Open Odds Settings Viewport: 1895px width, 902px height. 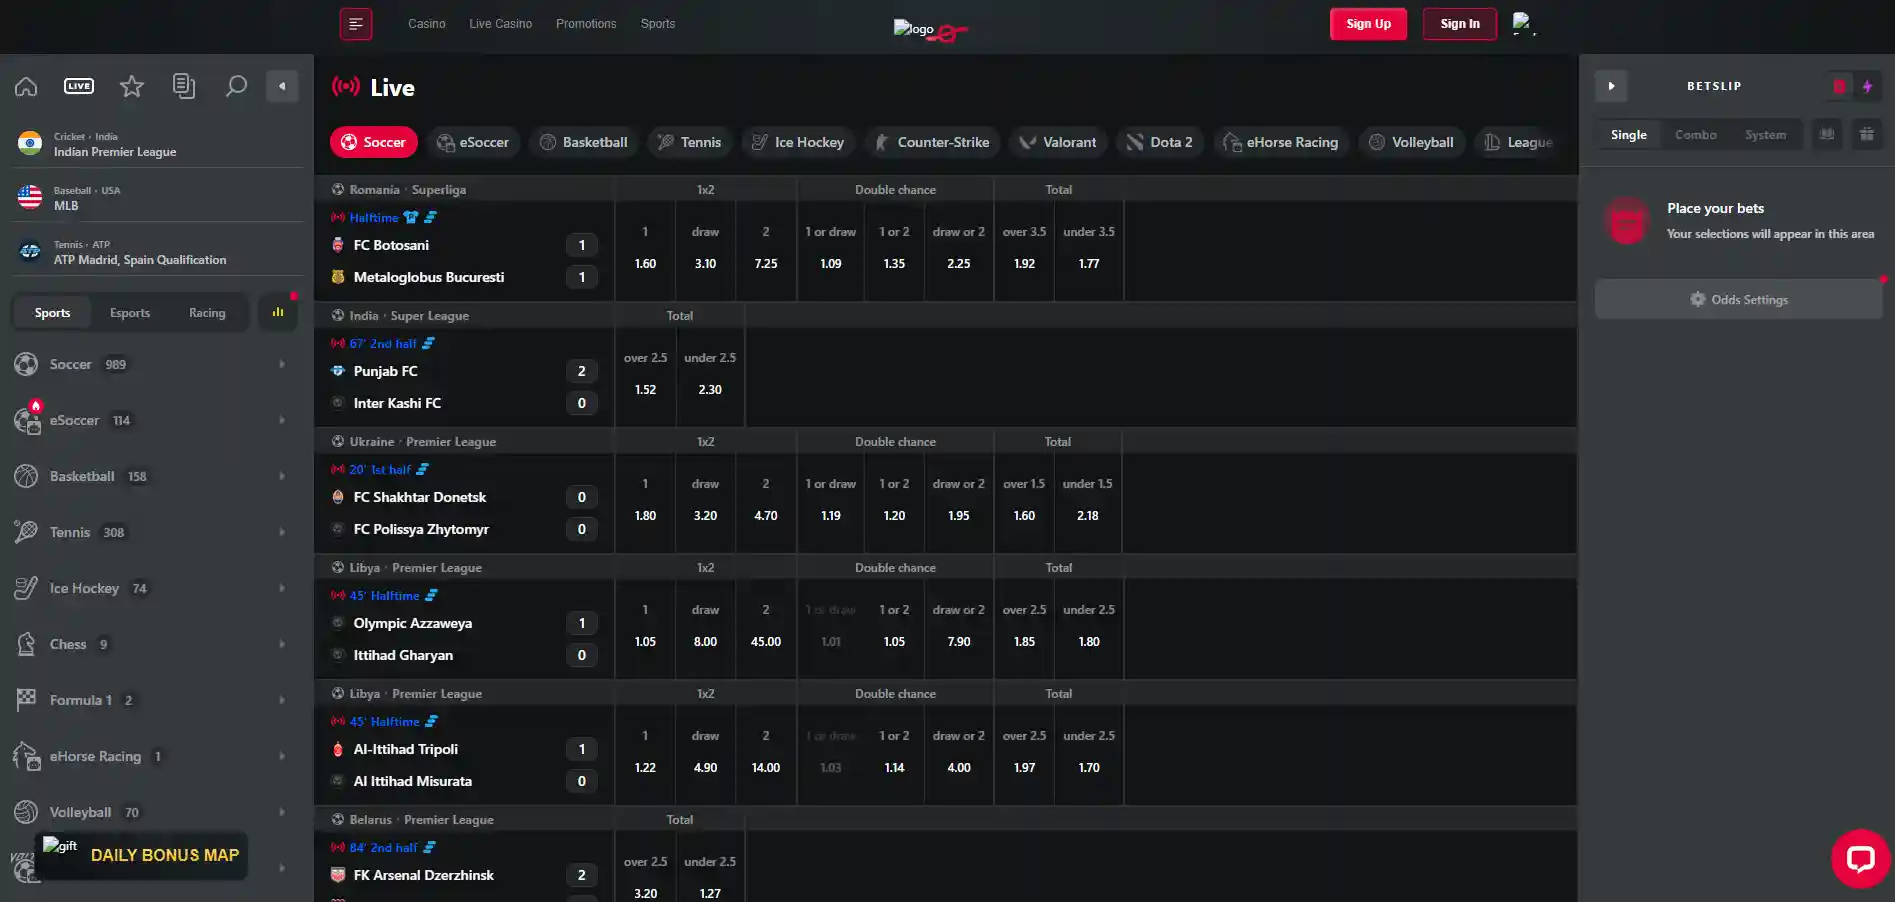point(1738,299)
